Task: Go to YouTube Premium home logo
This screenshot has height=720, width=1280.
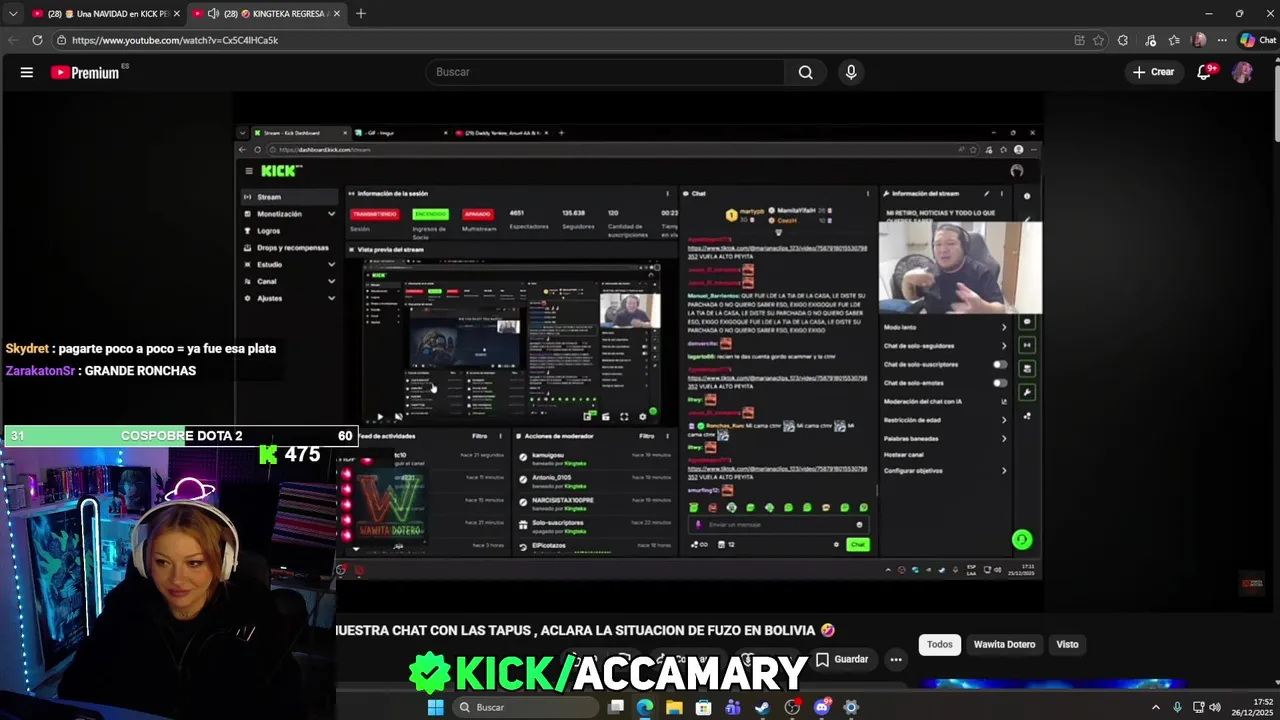Action: pyautogui.click(x=85, y=72)
